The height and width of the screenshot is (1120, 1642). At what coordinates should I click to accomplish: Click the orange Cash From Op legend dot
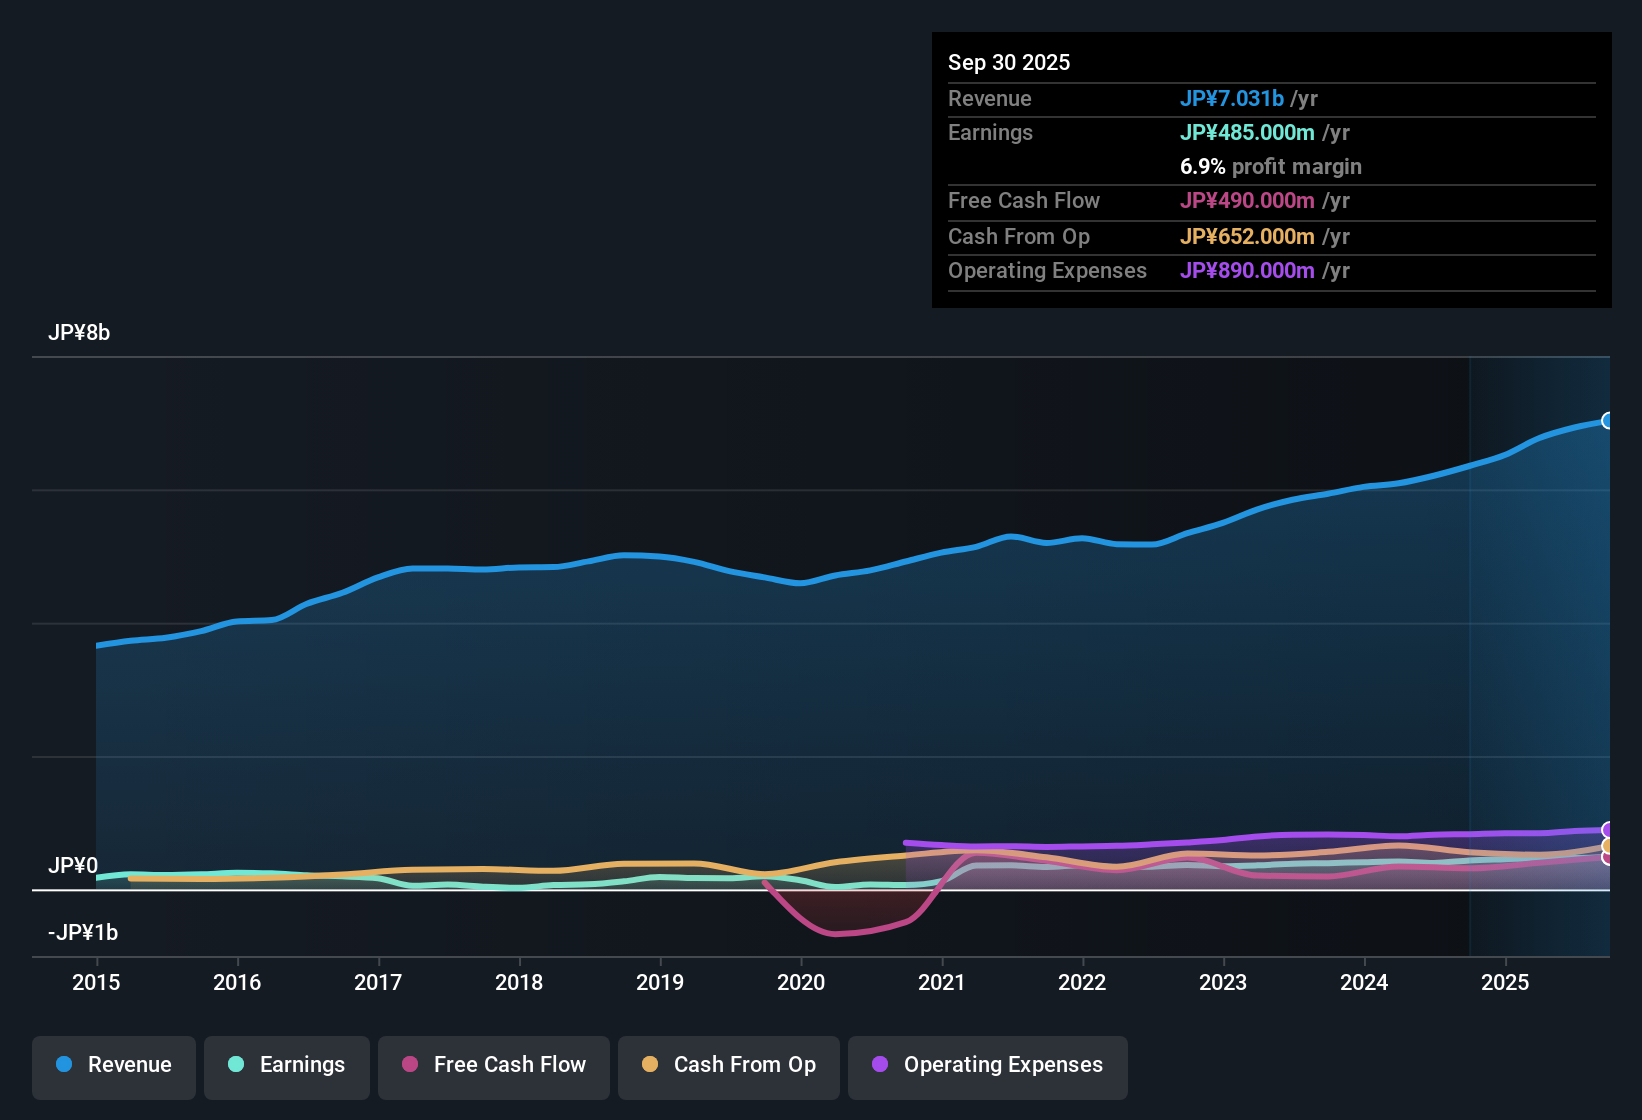coord(650,1065)
